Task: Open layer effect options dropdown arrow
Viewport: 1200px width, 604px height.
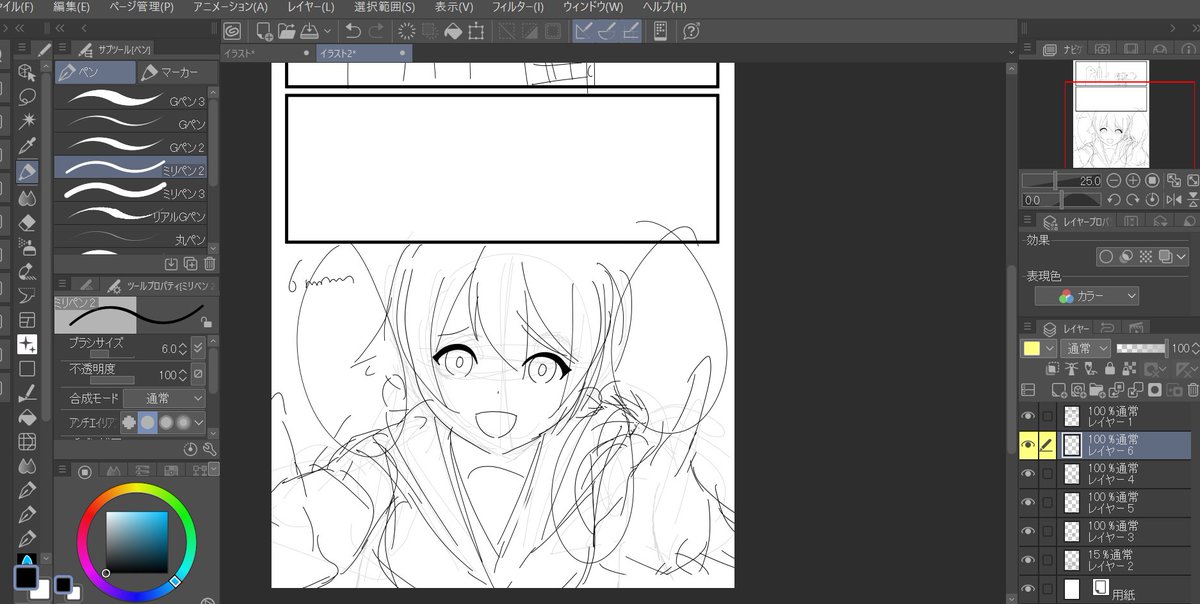Action: pyautogui.click(x=1182, y=256)
